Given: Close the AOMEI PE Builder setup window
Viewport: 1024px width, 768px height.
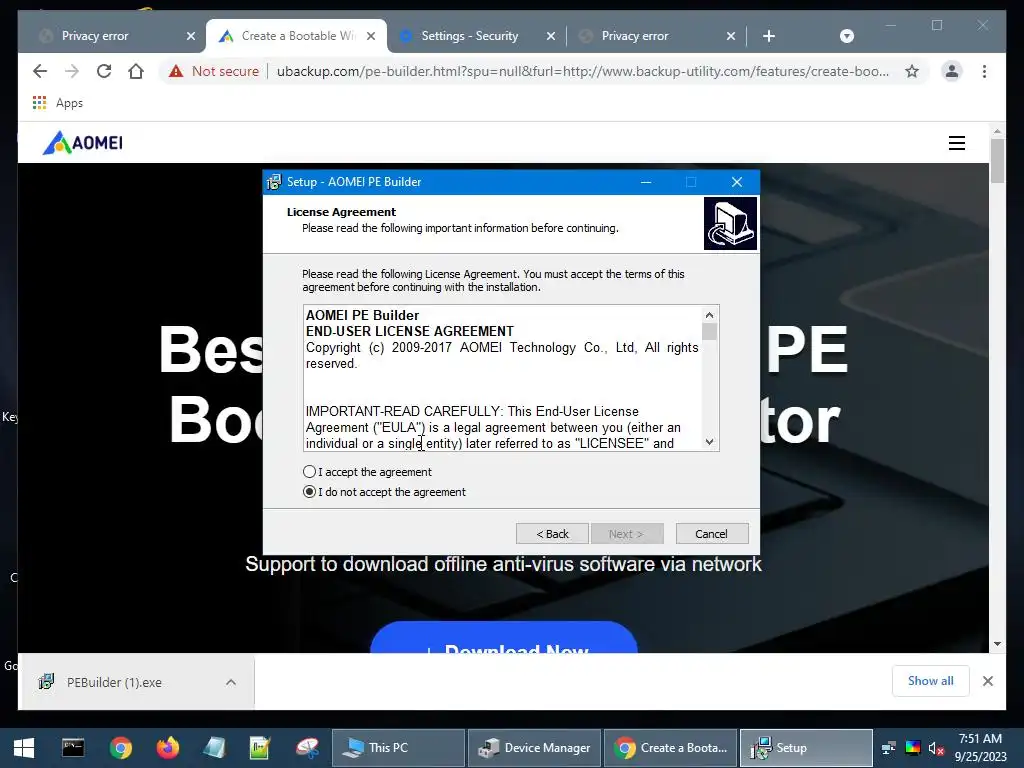Looking at the screenshot, I should coord(737,182).
